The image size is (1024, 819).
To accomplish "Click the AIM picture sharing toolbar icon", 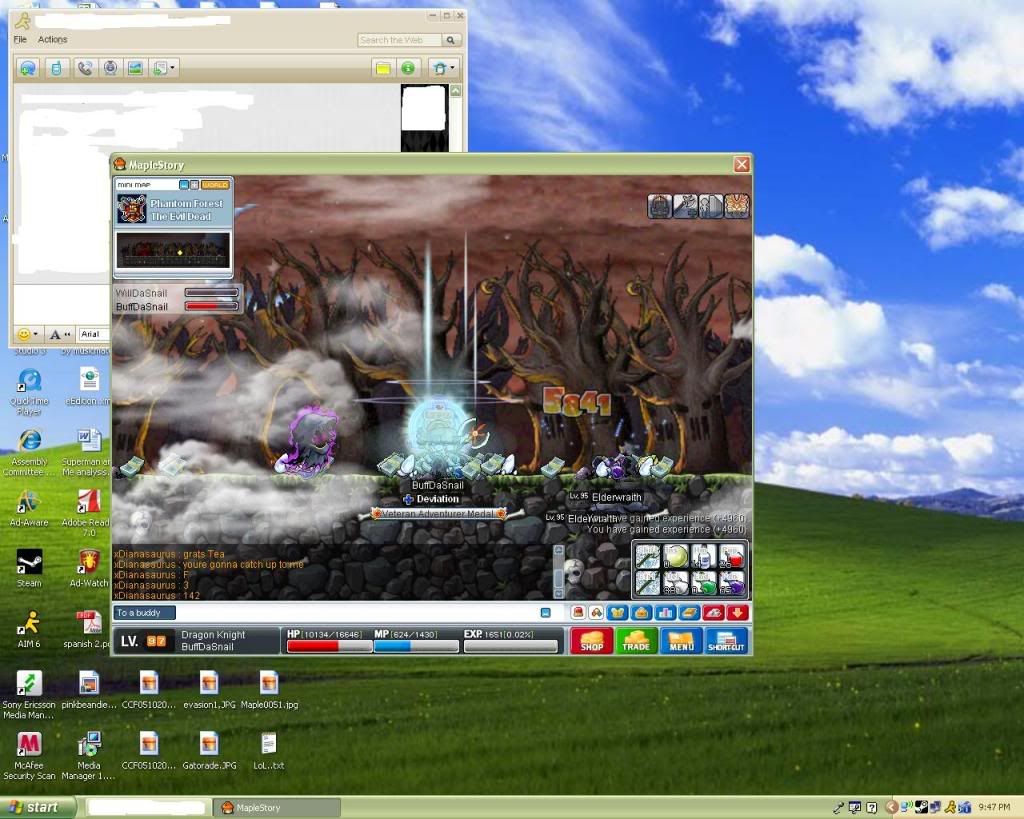I will click(135, 68).
